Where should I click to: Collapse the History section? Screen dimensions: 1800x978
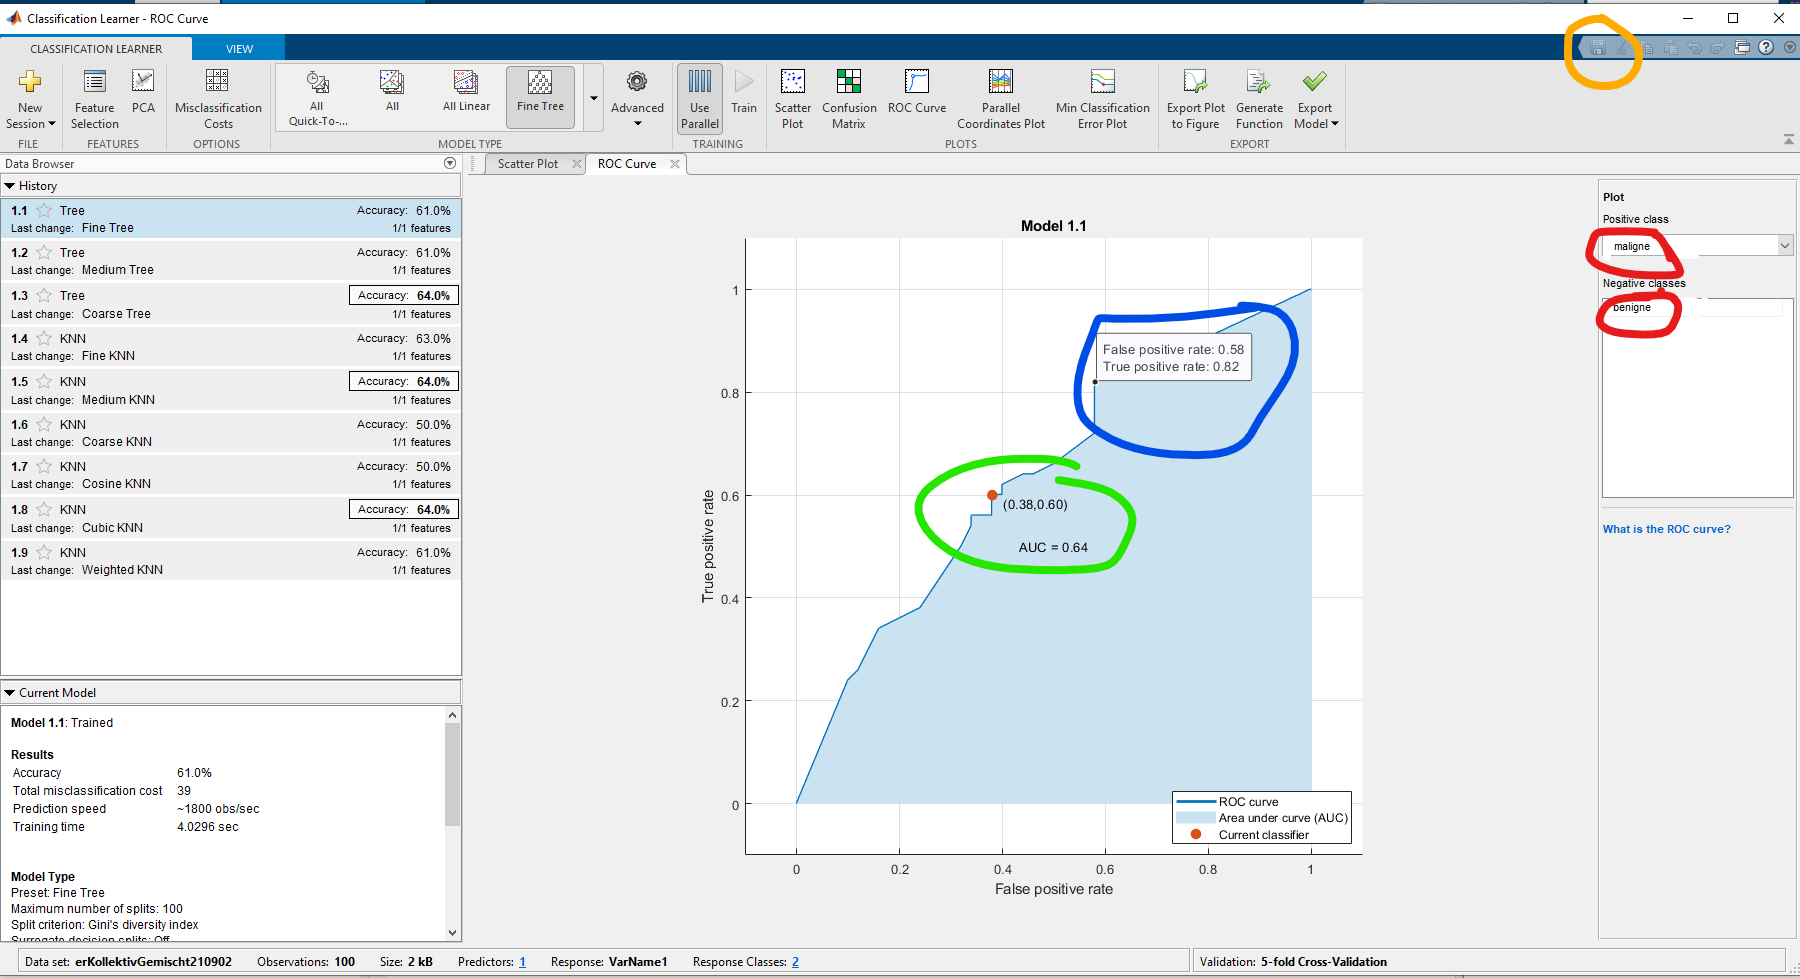coord(10,186)
